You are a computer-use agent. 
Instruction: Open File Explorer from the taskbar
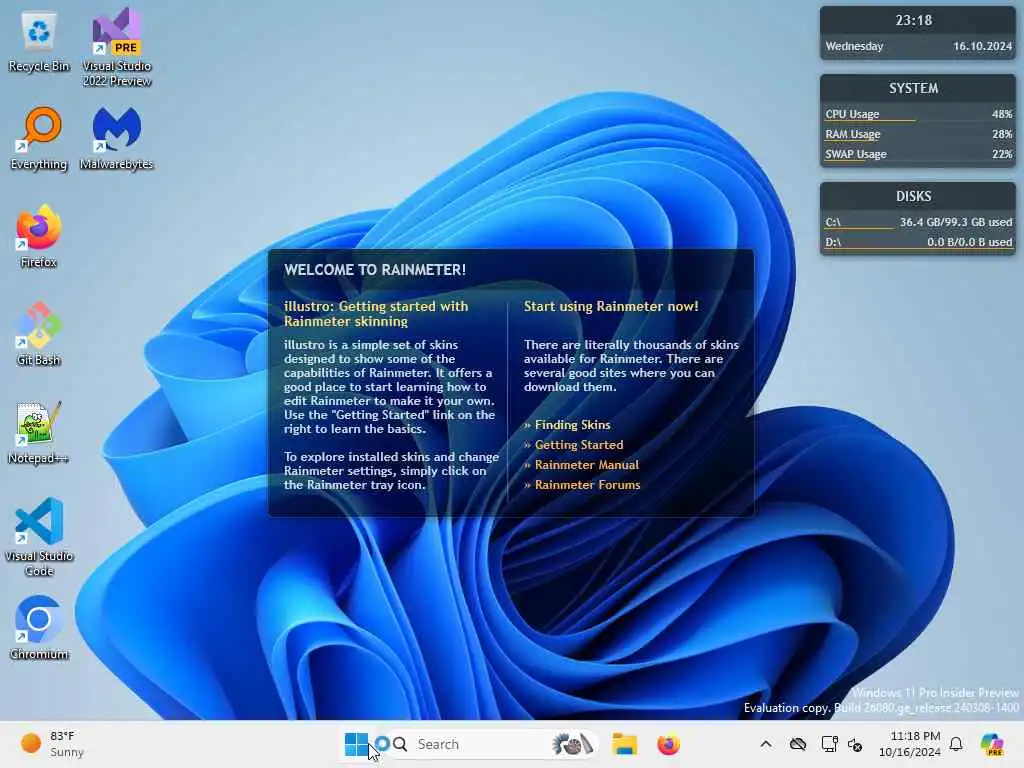pyautogui.click(x=624, y=744)
